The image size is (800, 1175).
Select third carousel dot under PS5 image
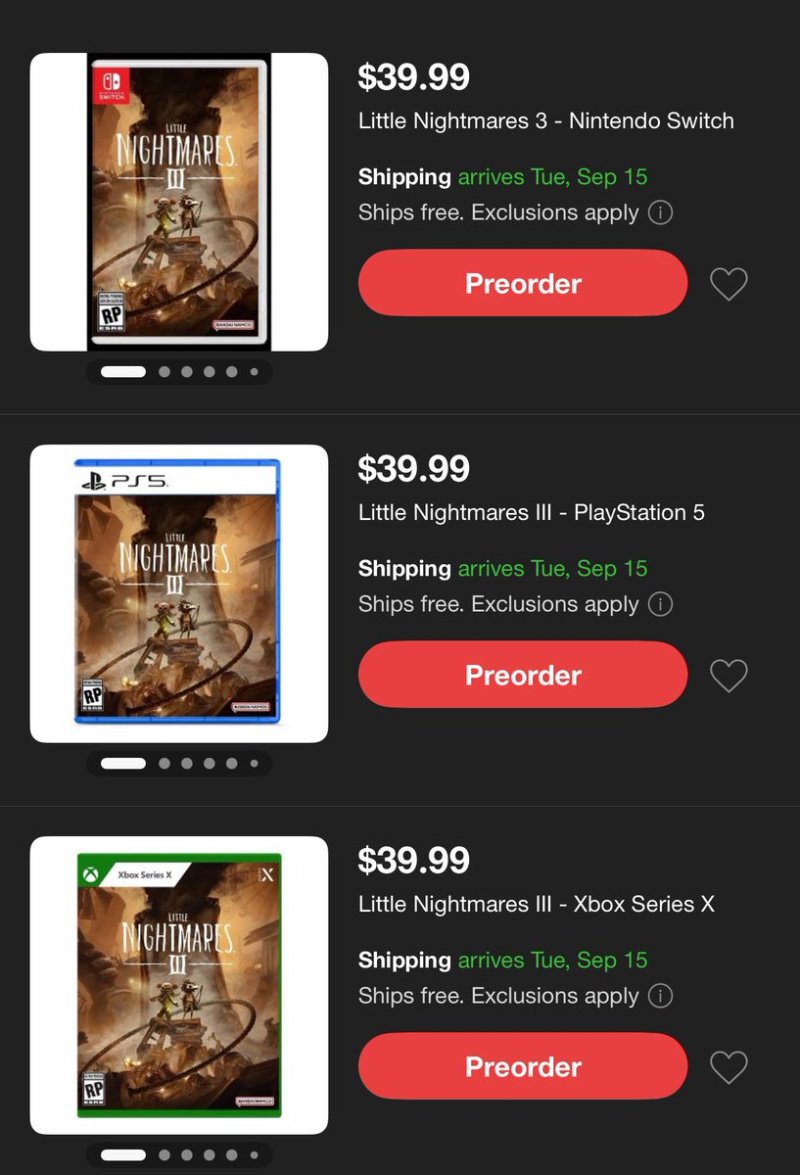pos(187,764)
